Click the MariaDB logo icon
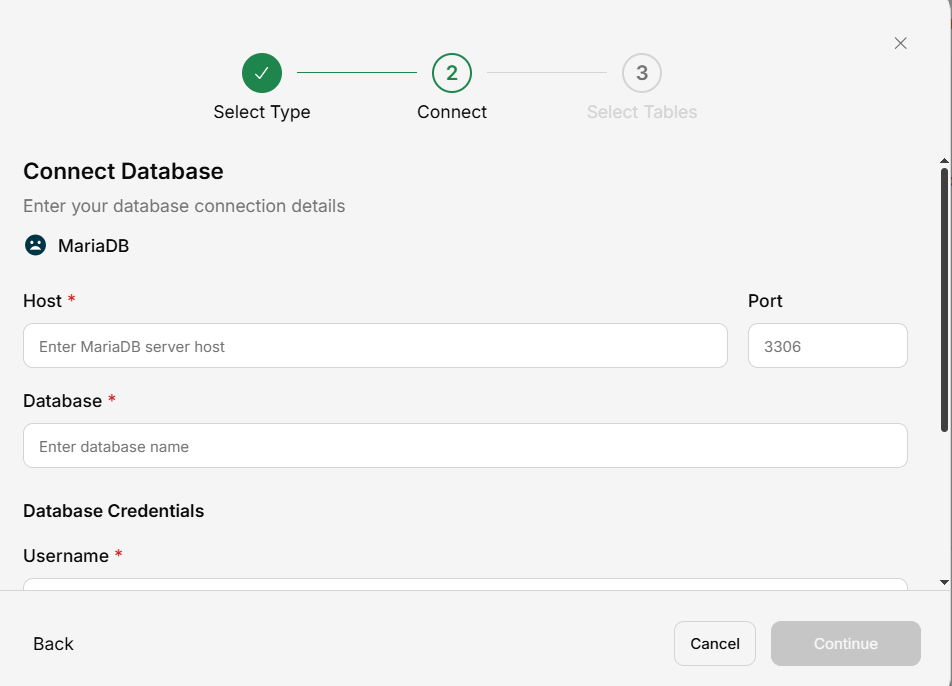This screenshot has width=952, height=686. (x=35, y=245)
